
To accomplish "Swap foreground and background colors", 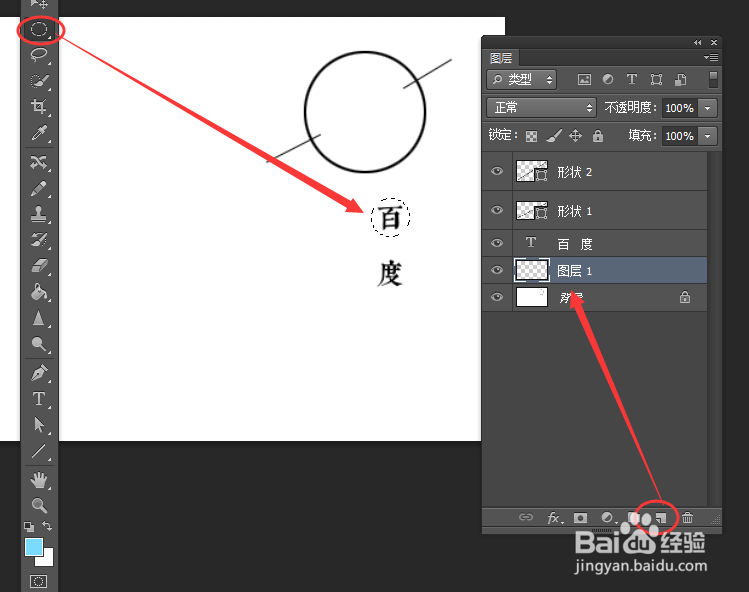I will tap(47, 526).
